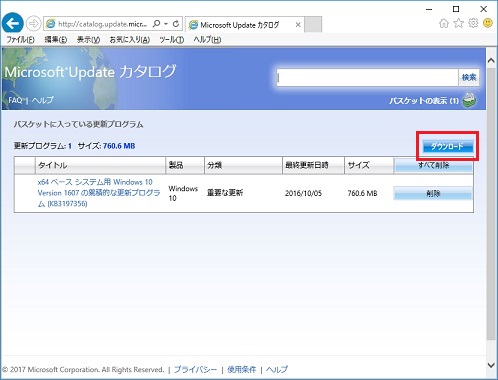Open the KB3197356 update title link

[99, 193]
